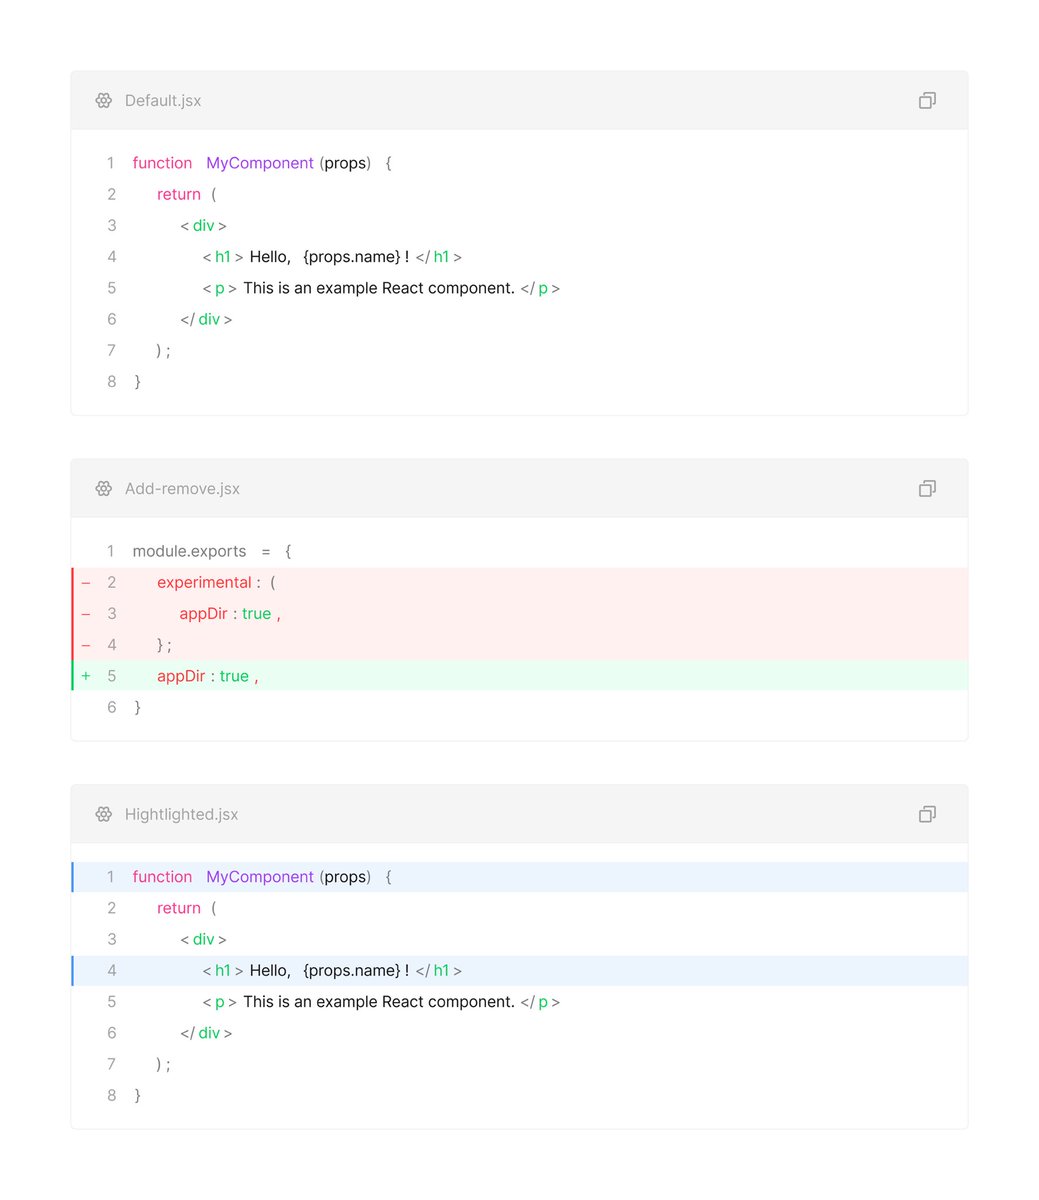Click opening div tag in Default.jsx line 3
1039x1200 pixels.
(204, 226)
